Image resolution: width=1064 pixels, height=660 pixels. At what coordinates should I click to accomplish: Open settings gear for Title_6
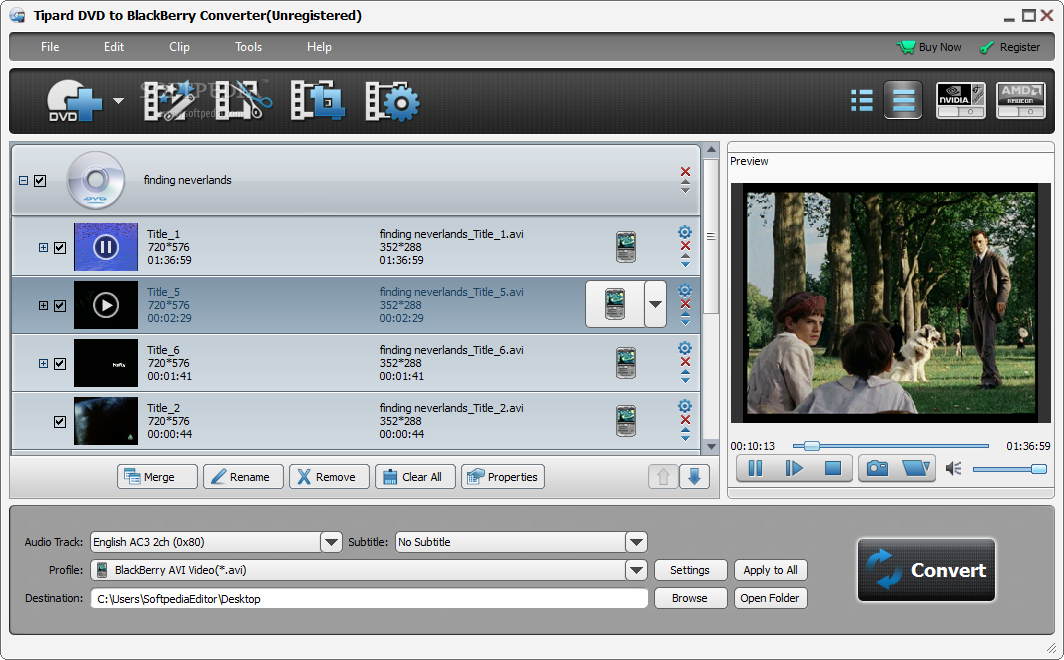[685, 348]
